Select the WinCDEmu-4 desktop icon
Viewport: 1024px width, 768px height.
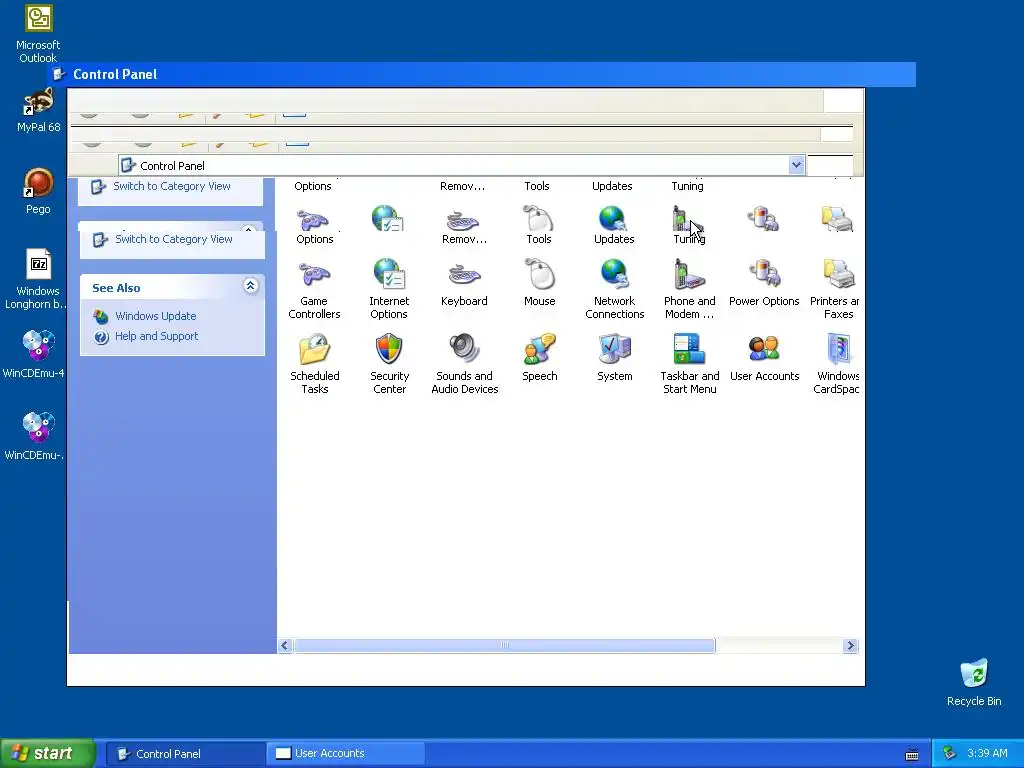click(34, 354)
